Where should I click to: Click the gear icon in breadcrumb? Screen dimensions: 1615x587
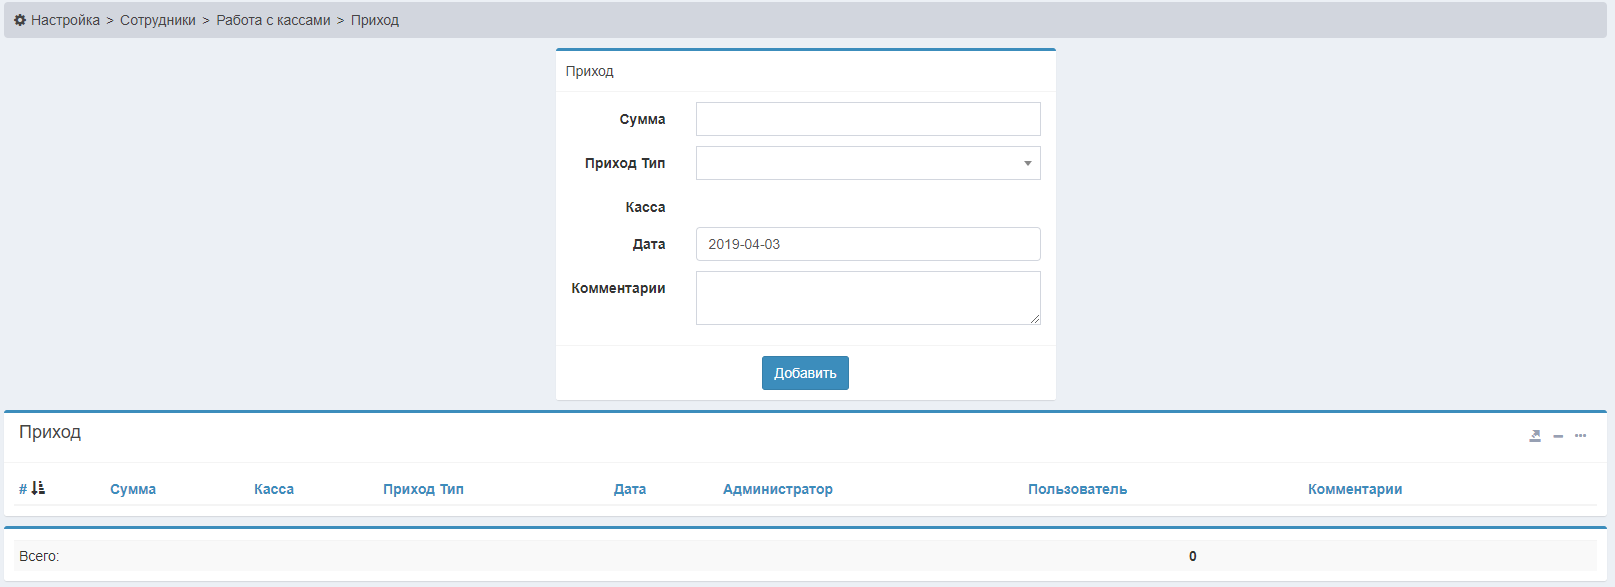pos(20,20)
